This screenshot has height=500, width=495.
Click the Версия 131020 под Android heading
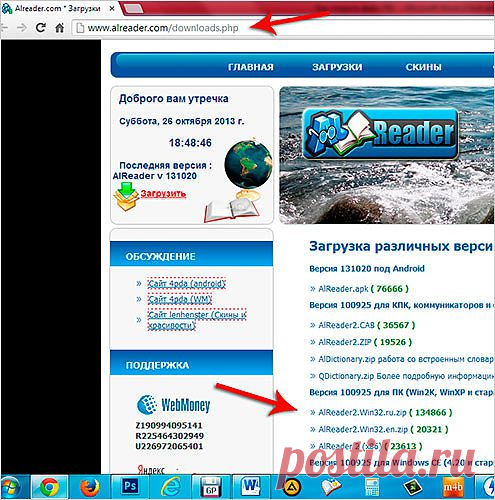pyautogui.click(x=367, y=269)
